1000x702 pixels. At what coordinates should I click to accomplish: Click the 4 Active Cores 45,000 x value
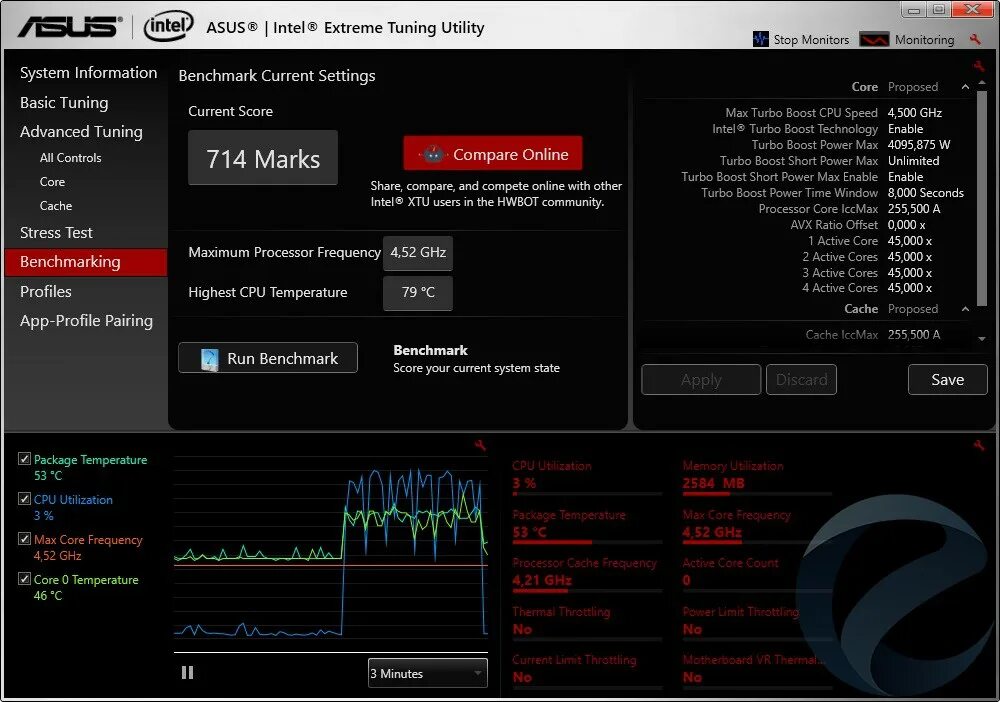(909, 288)
